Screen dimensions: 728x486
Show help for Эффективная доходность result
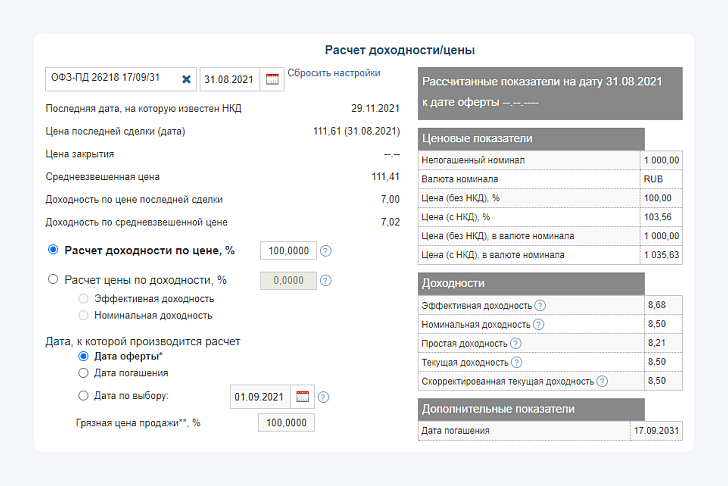[x=540, y=305]
